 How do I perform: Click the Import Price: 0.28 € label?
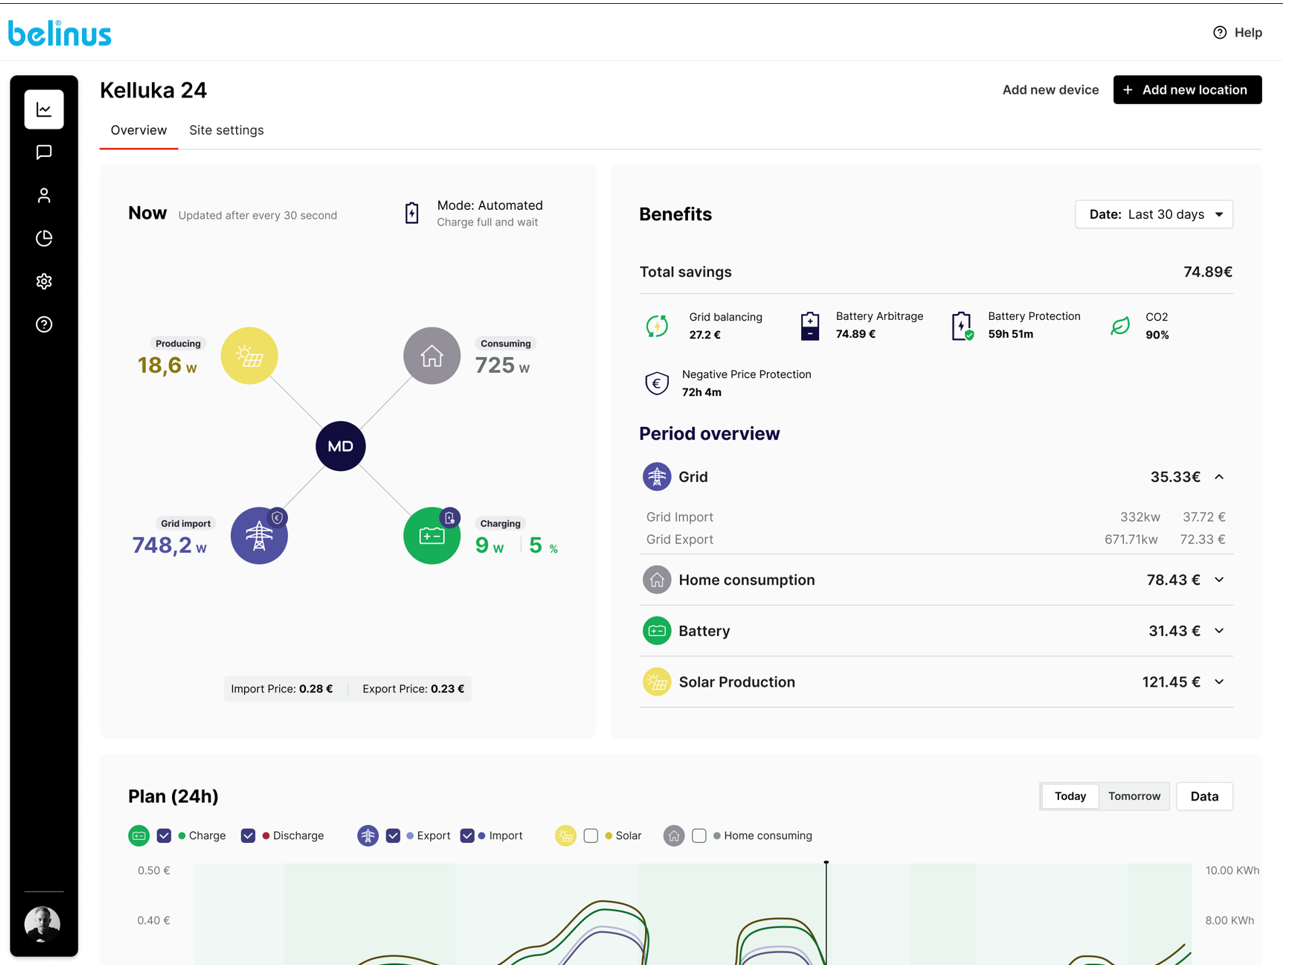tap(282, 689)
